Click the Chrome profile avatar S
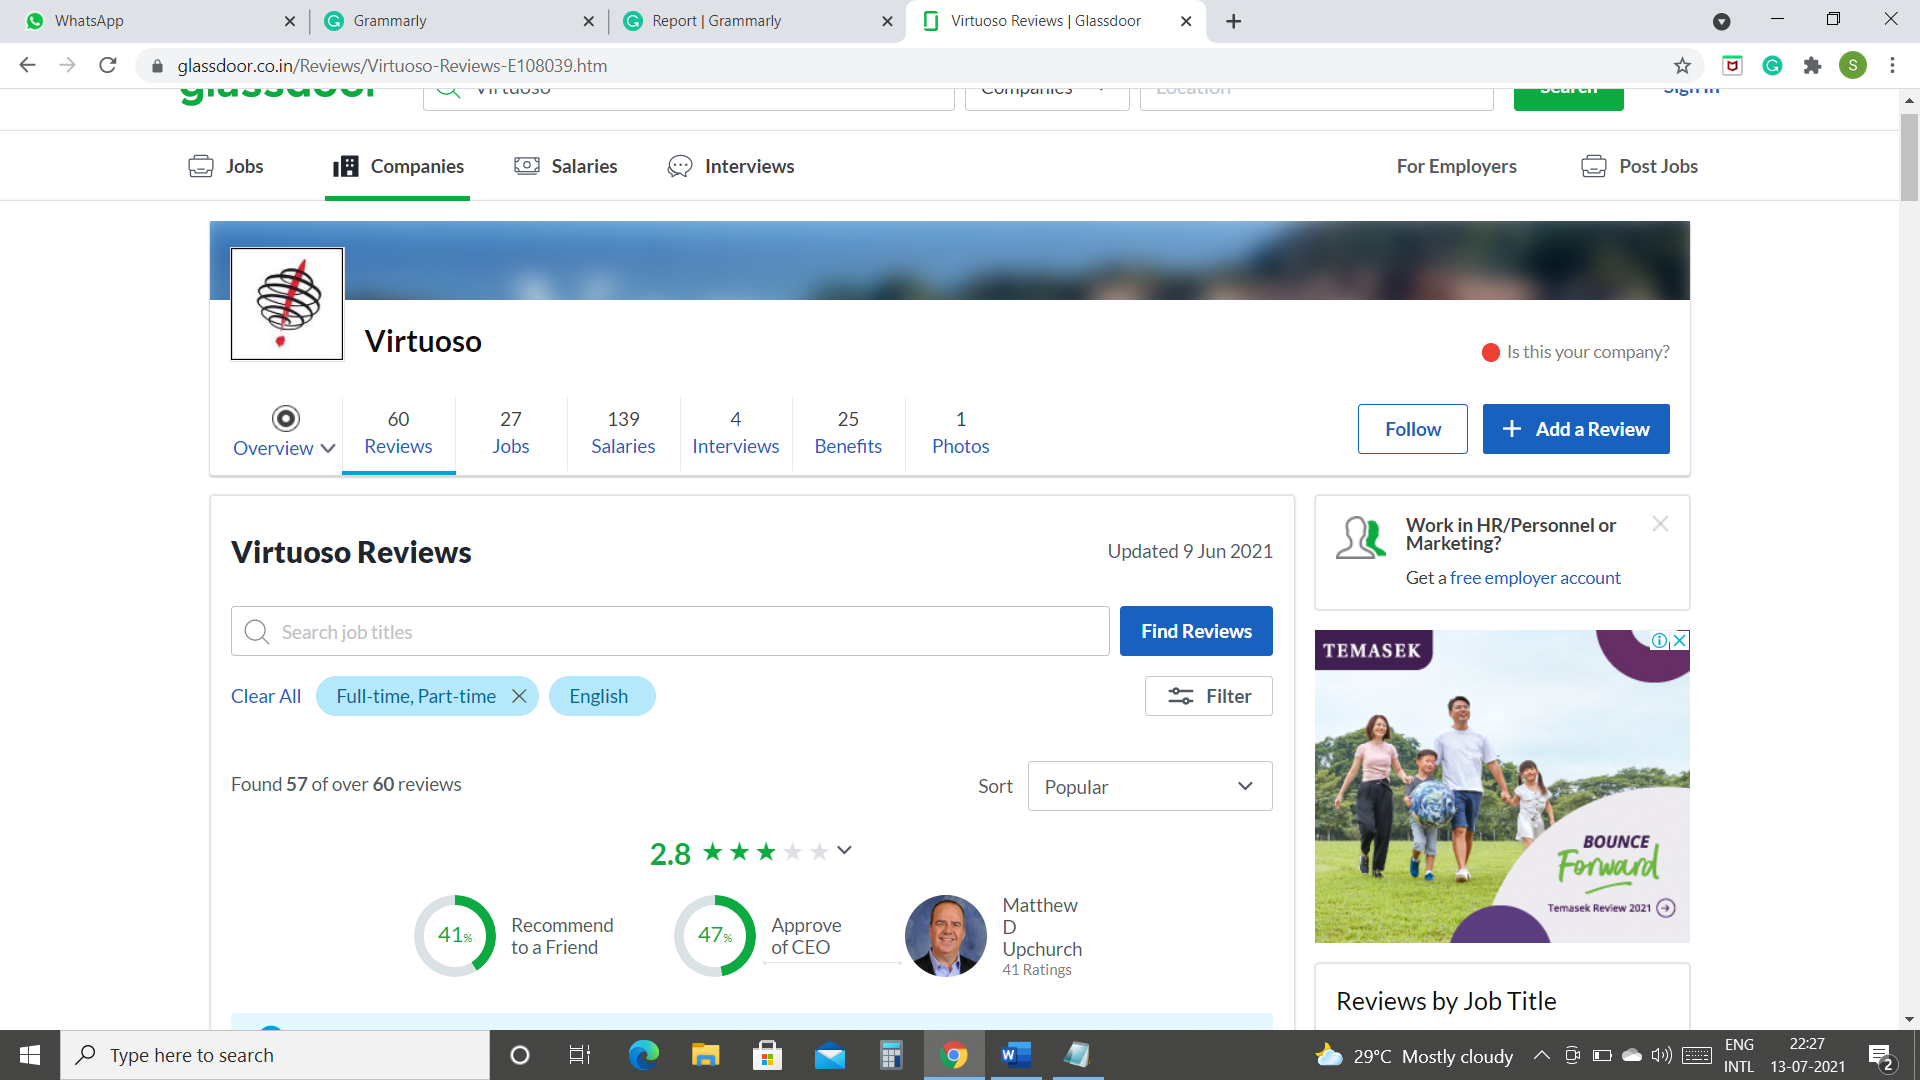 (1852, 65)
